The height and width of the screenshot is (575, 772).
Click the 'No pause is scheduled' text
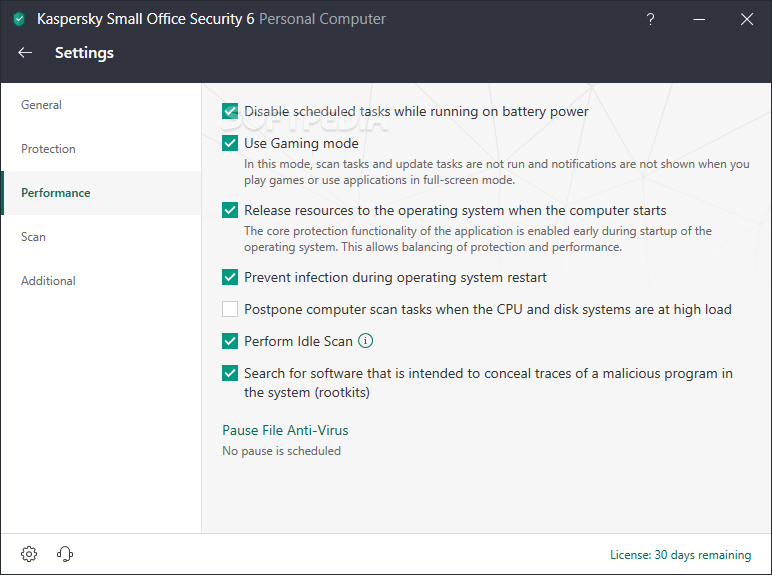[x=282, y=451]
